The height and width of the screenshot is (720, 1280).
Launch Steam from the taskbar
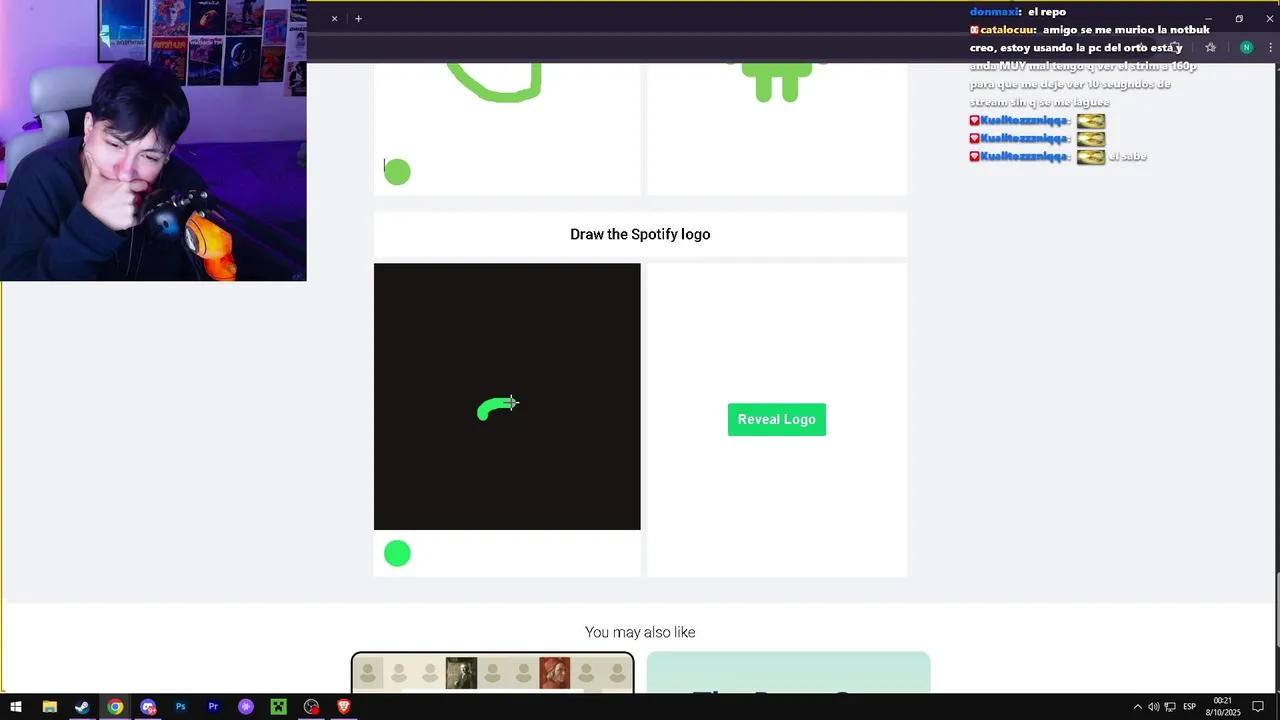click(x=82, y=707)
